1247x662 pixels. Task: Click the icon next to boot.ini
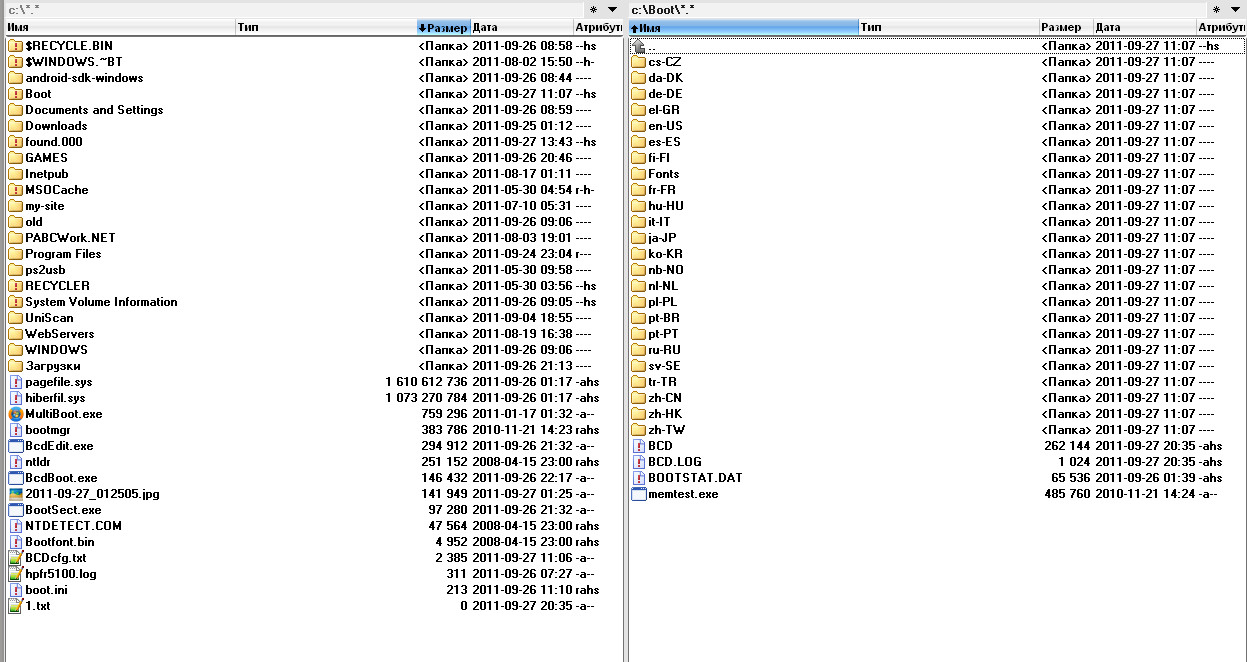[x=15, y=590]
